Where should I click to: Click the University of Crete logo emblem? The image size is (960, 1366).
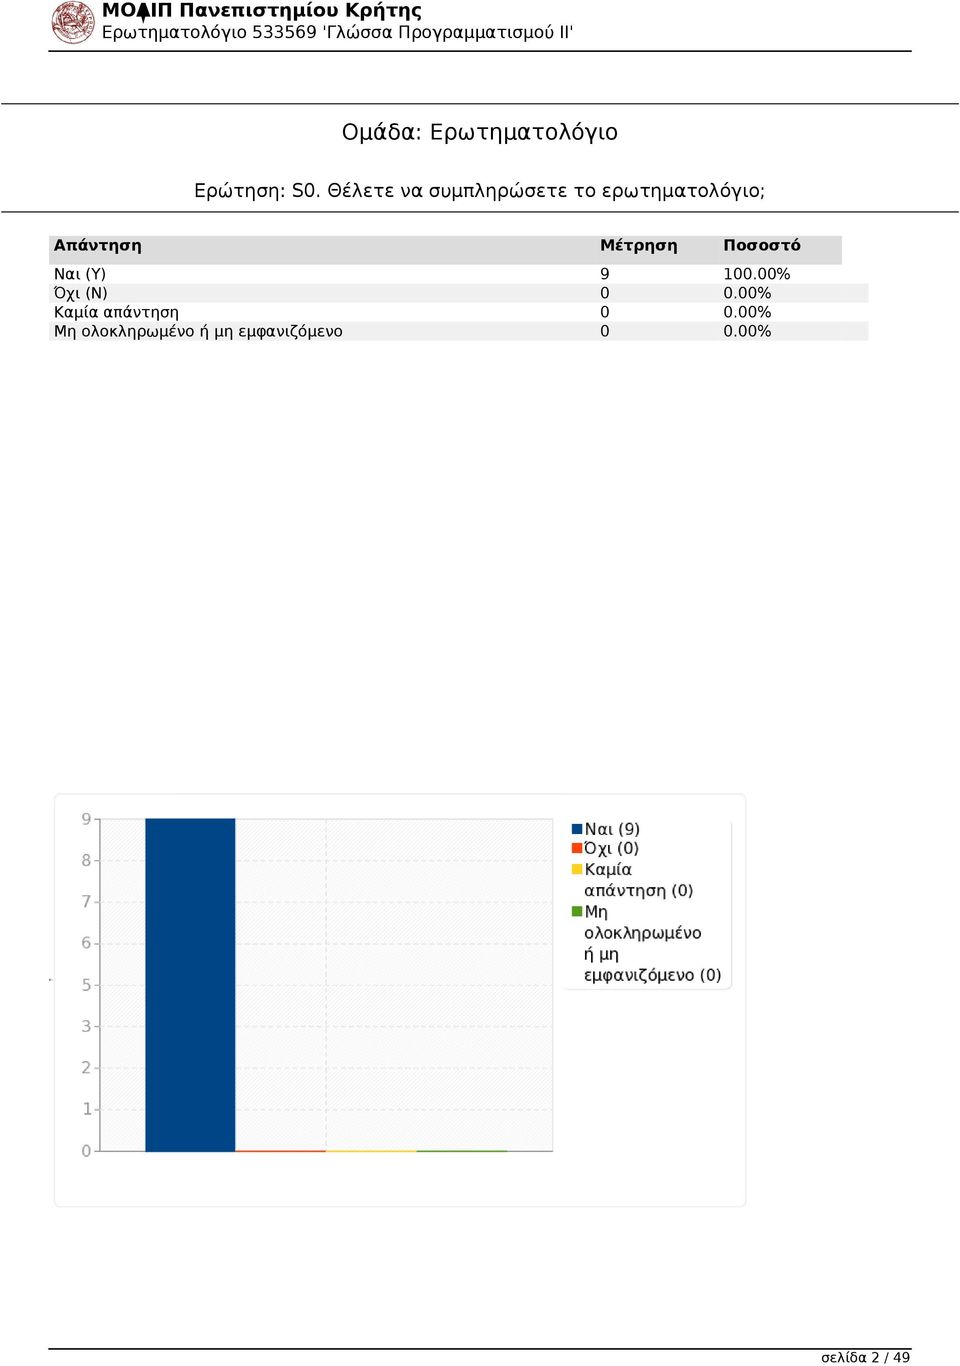pos(73,23)
